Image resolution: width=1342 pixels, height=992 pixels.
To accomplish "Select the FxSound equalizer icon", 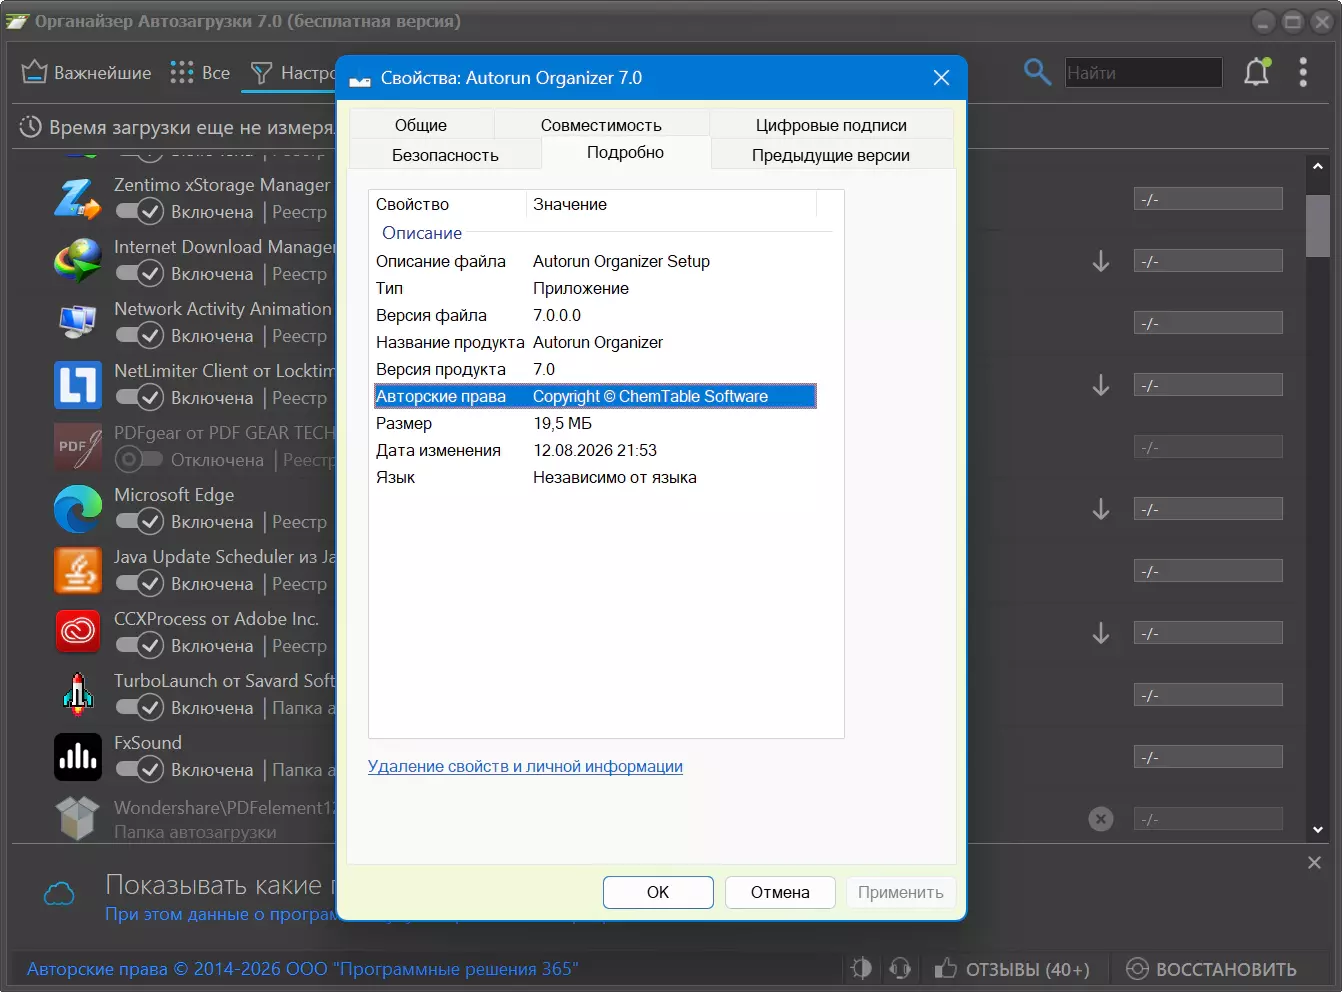I will (77, 757).
